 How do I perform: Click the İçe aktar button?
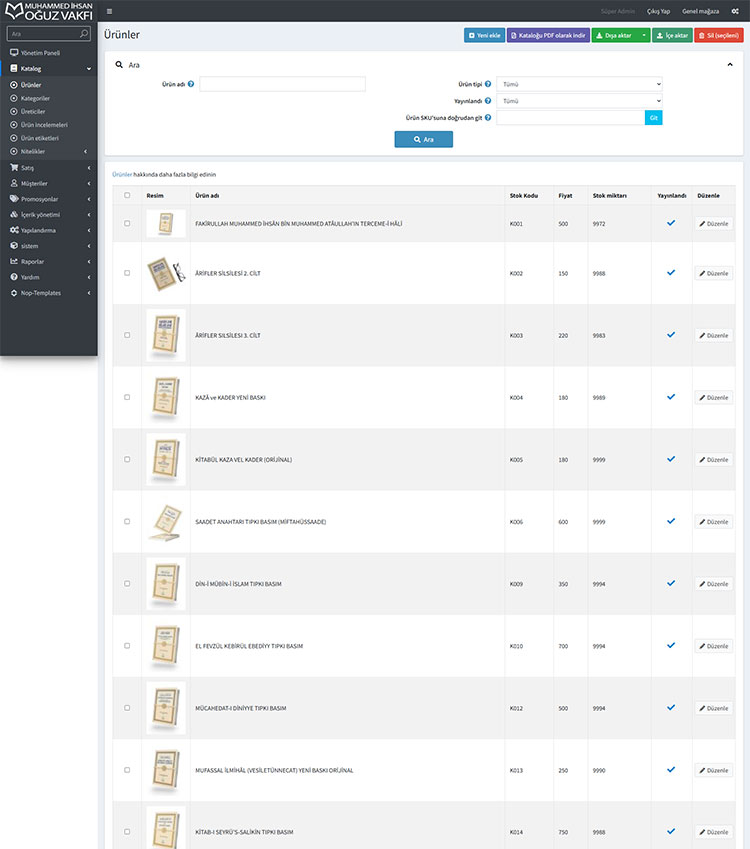click(x=672, y=35)
